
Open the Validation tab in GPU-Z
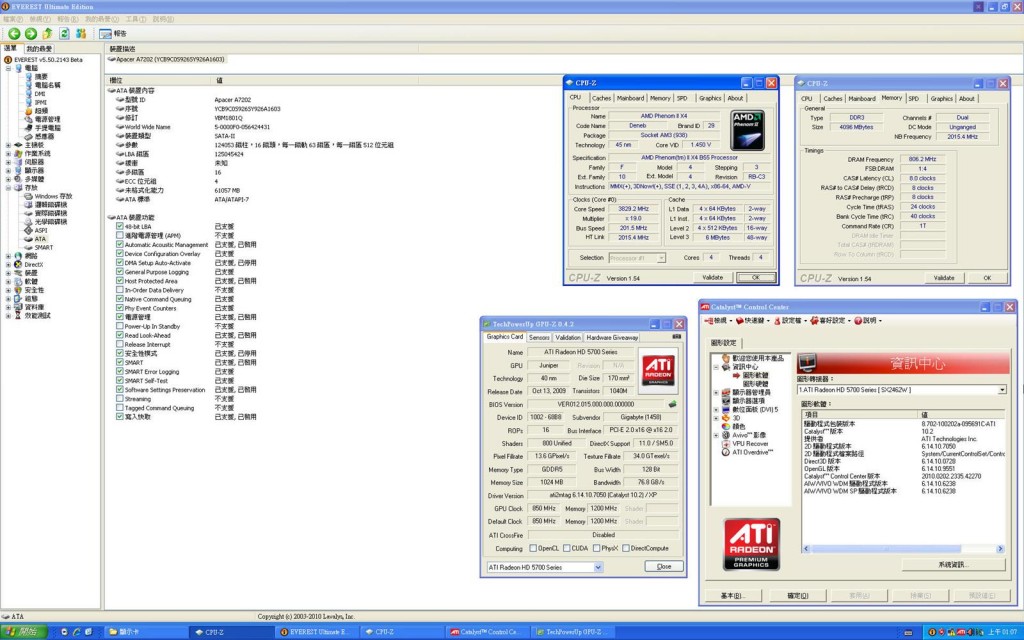click(568, 338)
